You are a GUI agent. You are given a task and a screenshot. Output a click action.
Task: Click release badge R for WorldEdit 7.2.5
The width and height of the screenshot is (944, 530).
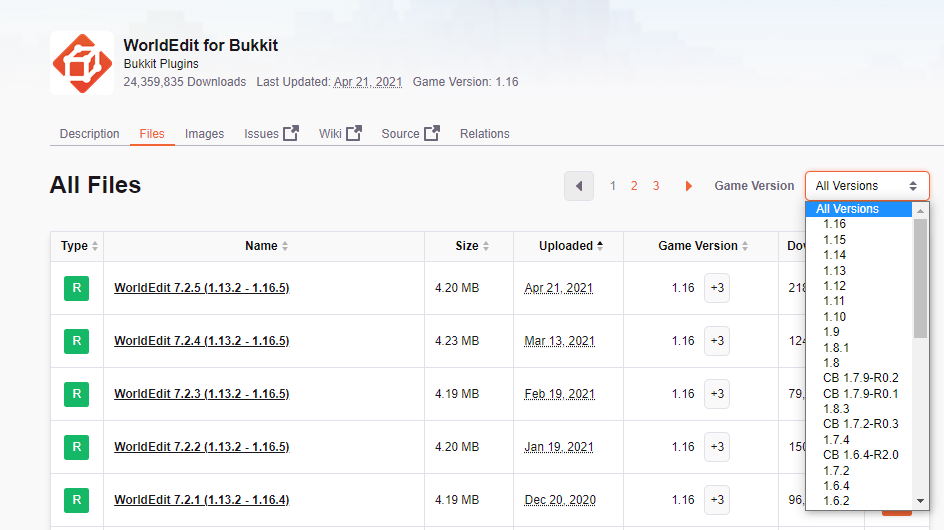point(76,288)
